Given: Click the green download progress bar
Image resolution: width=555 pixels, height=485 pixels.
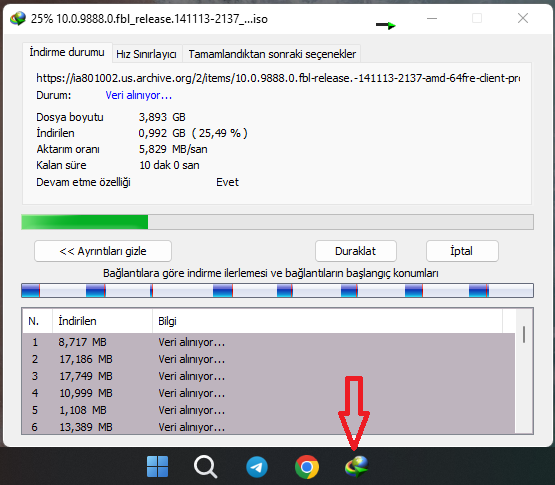Looking at the screenshot, I should [277, 222].
